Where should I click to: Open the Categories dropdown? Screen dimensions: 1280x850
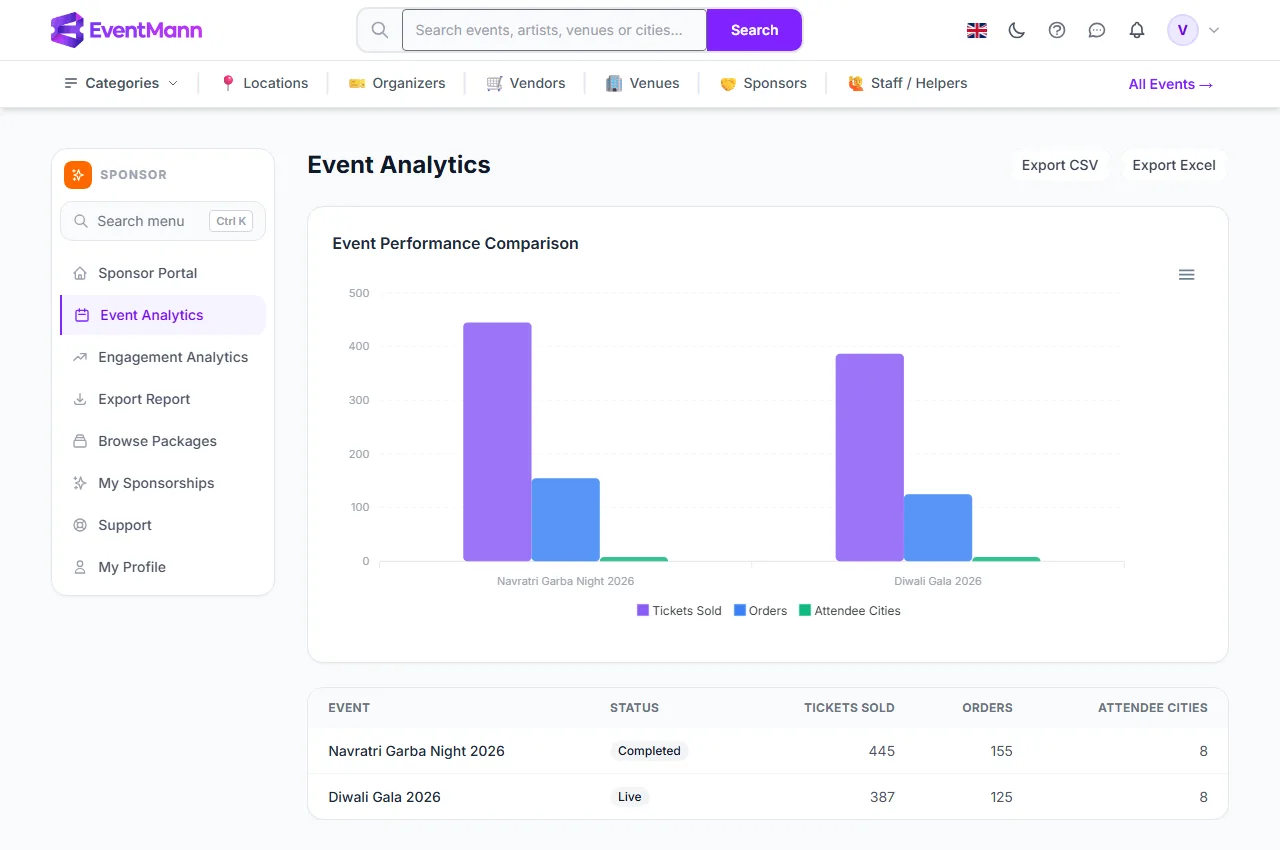121,83
